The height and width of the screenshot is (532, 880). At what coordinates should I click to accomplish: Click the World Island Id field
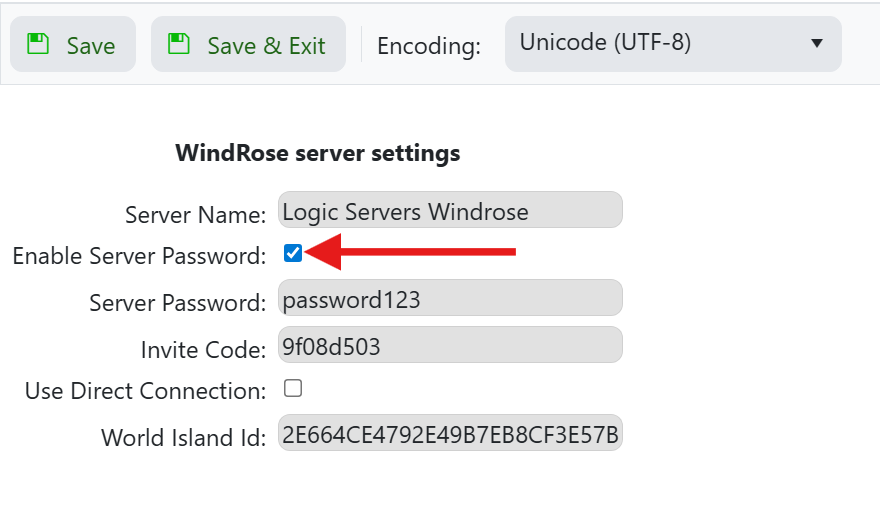(450, 434)
